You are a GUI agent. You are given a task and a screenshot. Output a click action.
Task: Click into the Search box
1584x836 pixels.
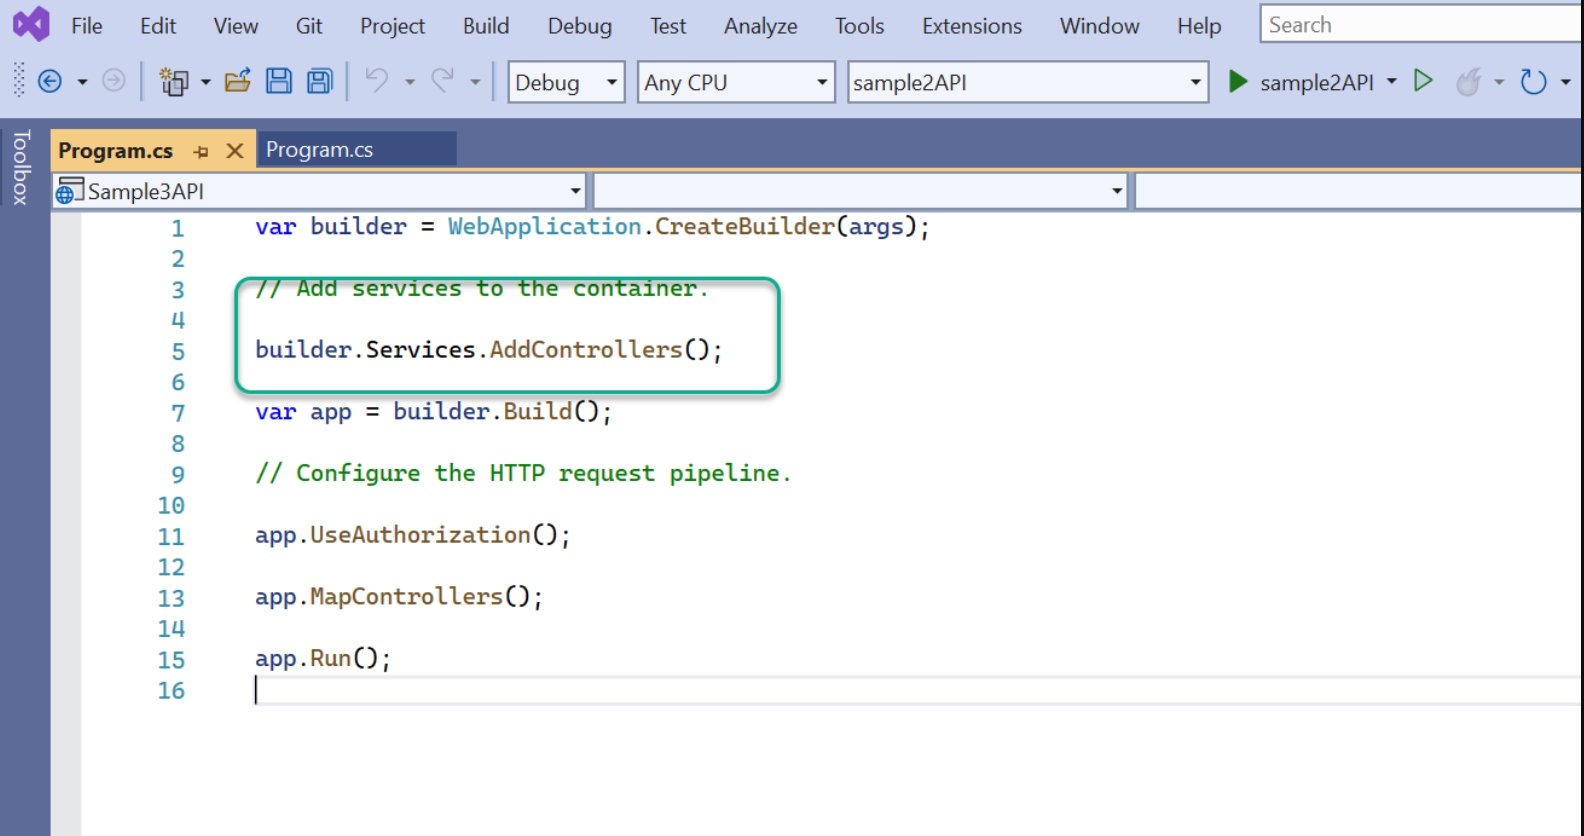coord(1420,25)
